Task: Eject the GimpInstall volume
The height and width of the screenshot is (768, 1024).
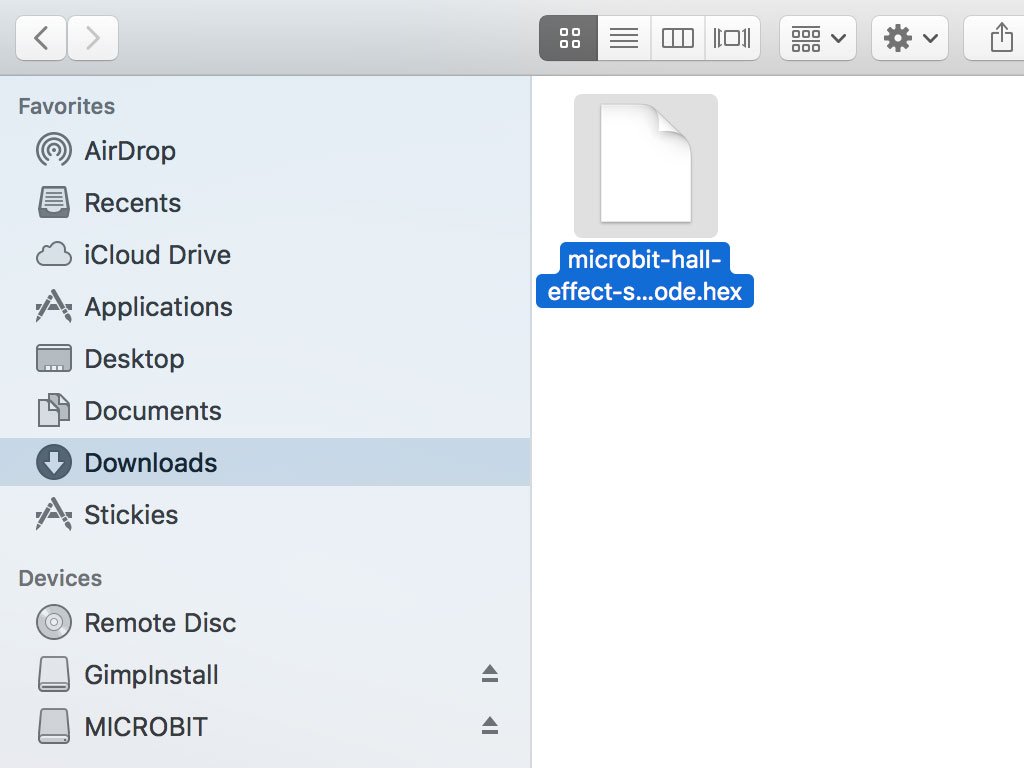Action: [x=490, y=673]
